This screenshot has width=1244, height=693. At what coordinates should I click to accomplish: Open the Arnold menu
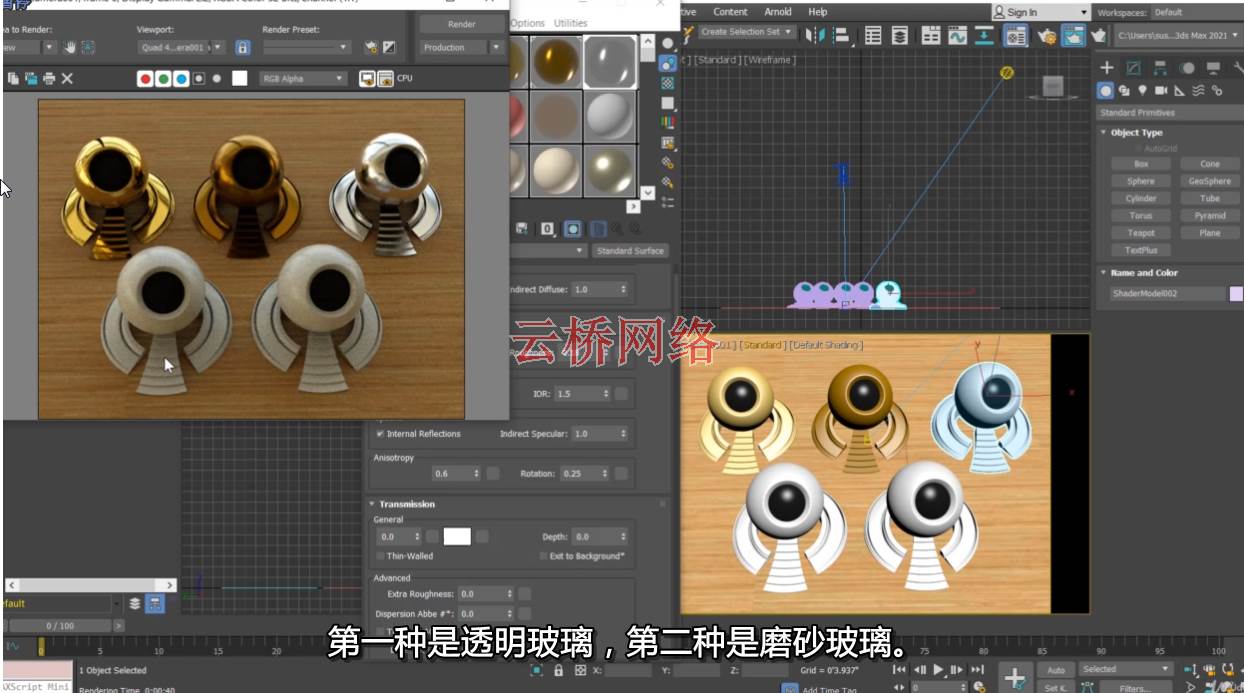(x=778, y=12)
